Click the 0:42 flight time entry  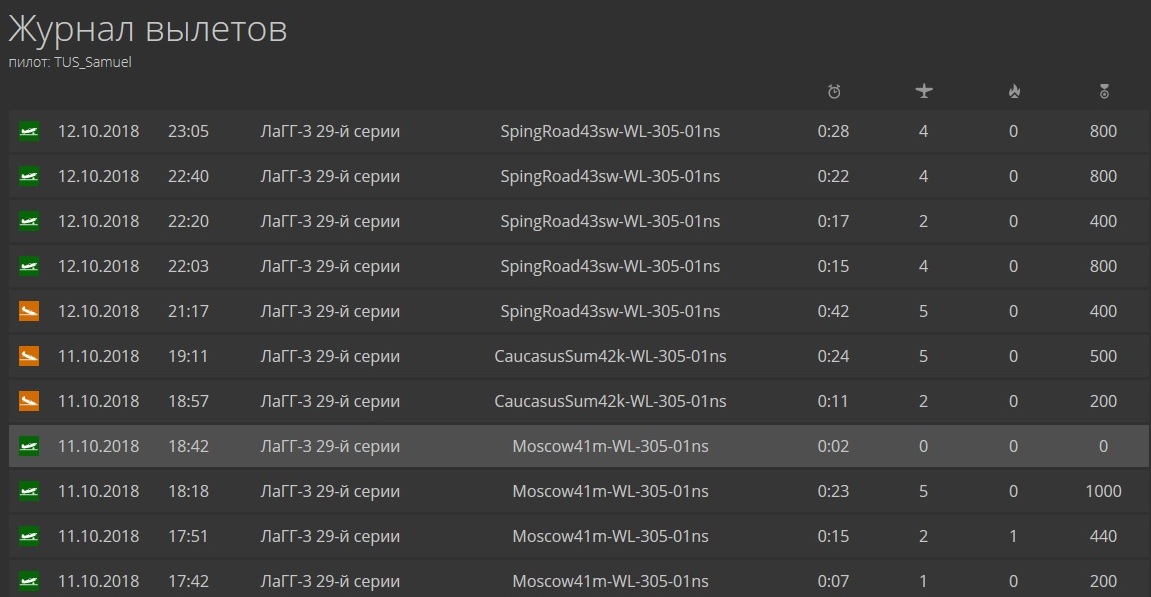(x=833, y=311)
